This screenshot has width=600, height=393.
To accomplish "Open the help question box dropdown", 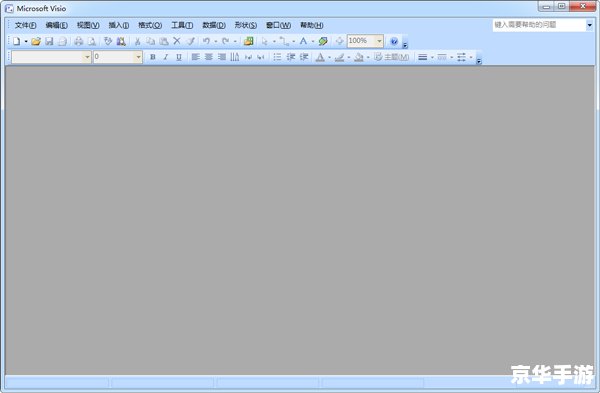I will point(589,25).
